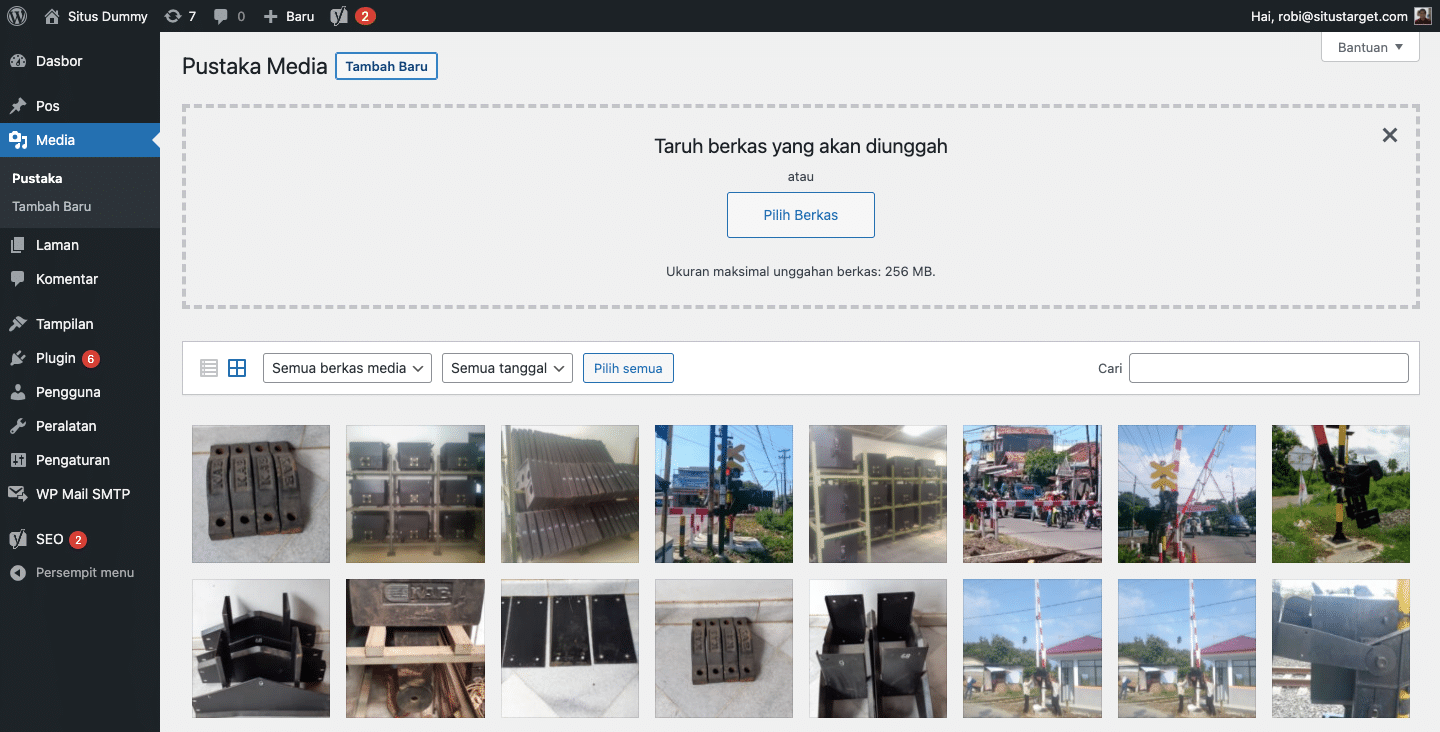Click the Tambah Baru button beside title
The width and height of the screenshot is (1440, 732).
pos(386,67)
